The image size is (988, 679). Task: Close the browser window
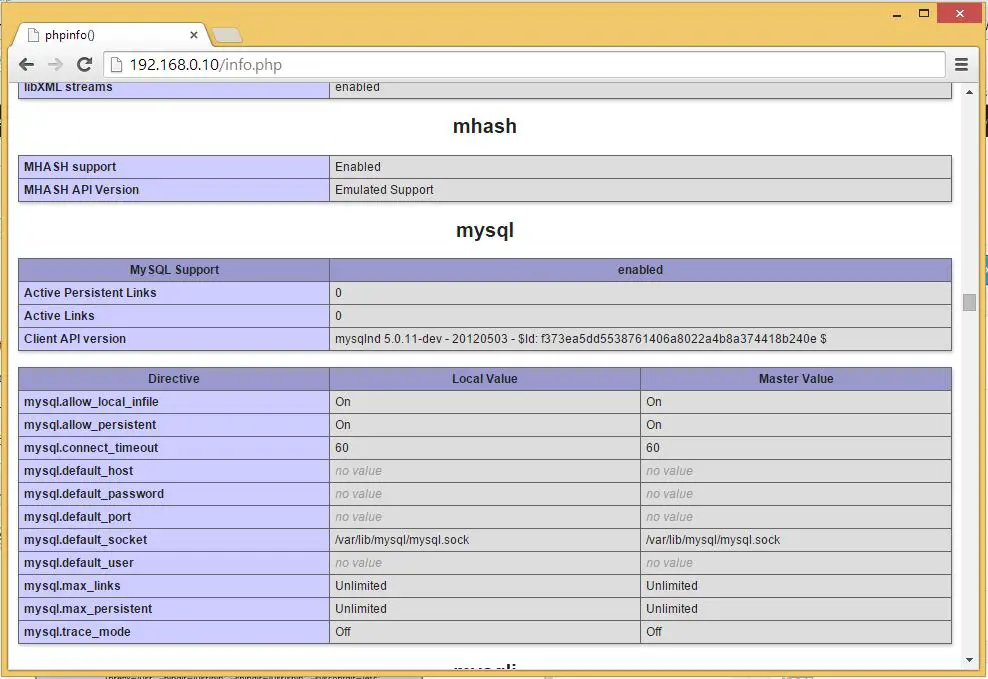[x=960, y=13]
